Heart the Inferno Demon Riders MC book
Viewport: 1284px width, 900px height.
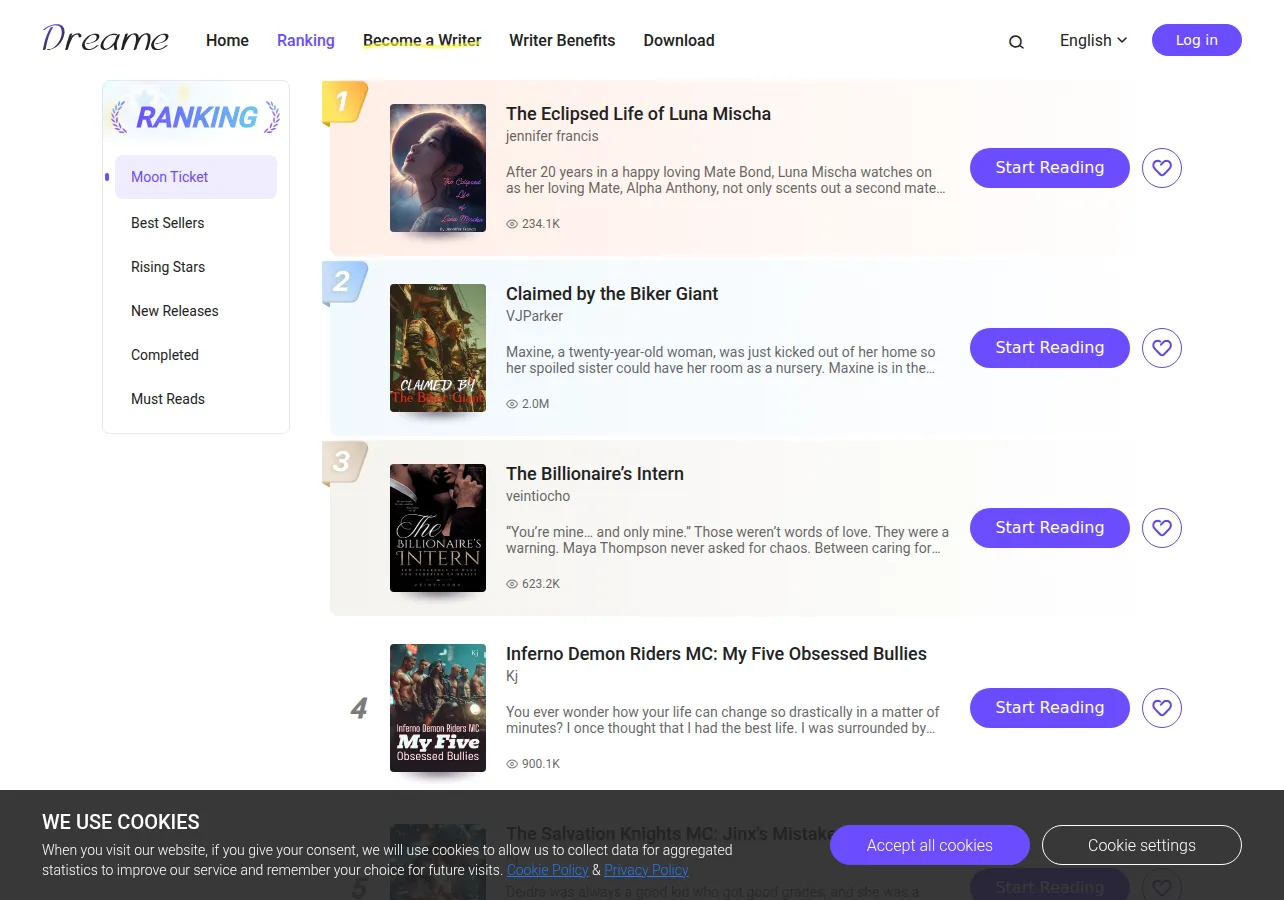coord(1162,708)
